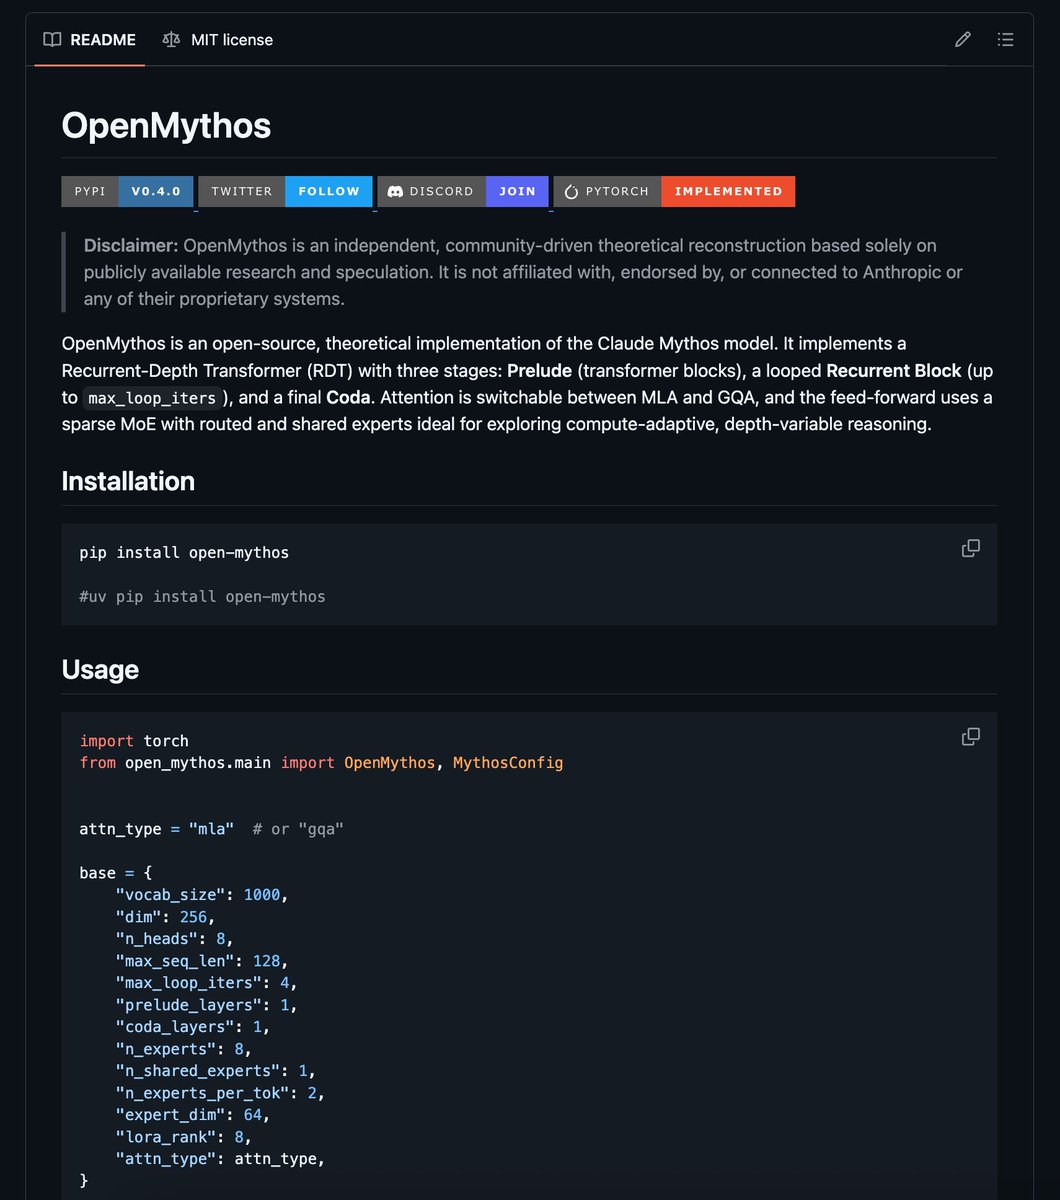
Task: Click the "n_heads": 8 line
Action: [x=175, y=939]
